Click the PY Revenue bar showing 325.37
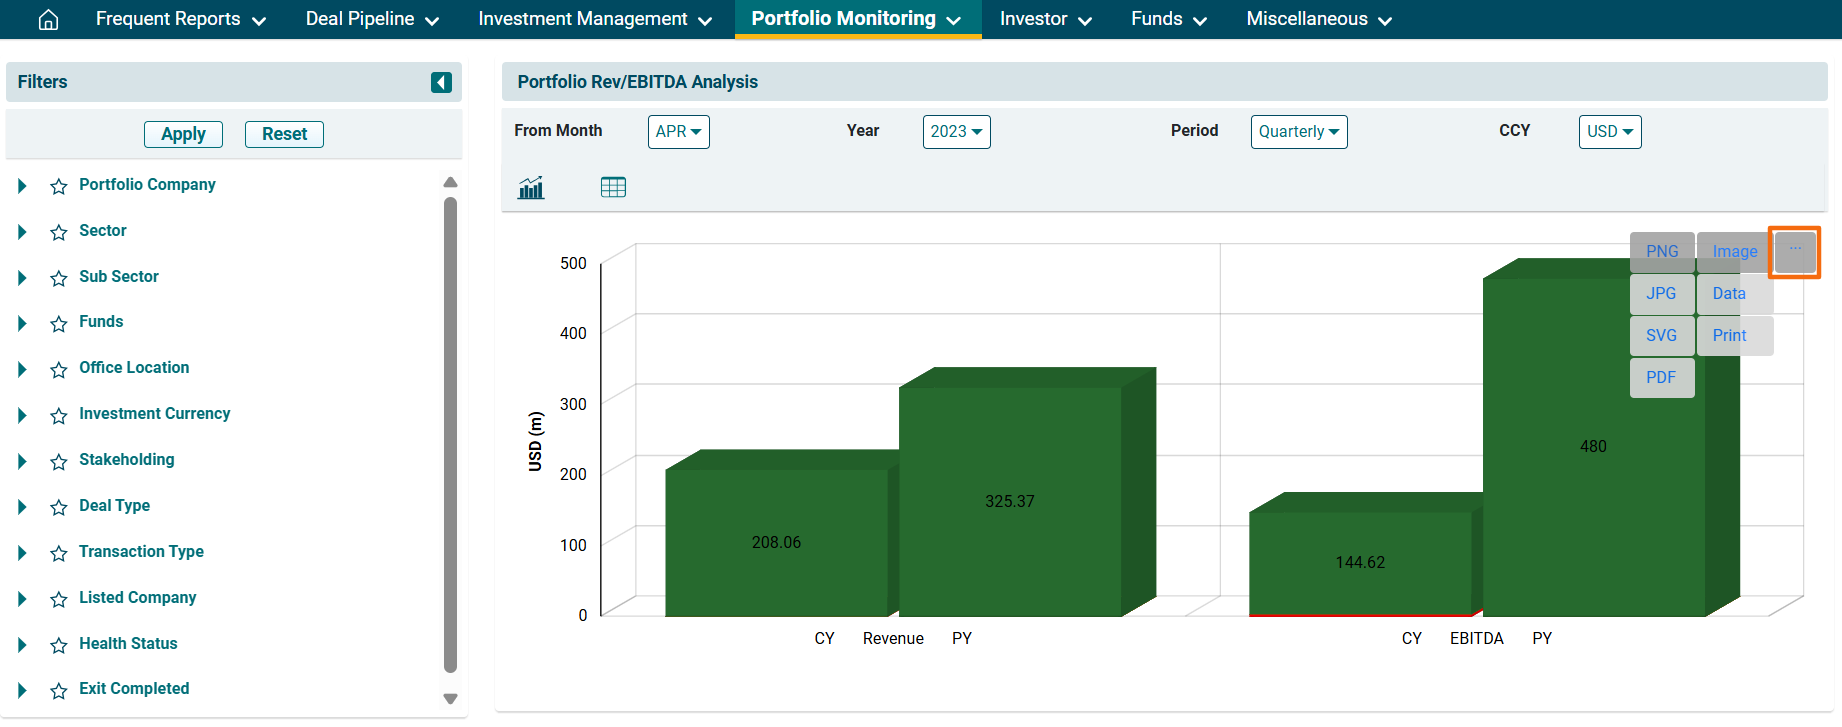Viewport: 1842px width, 727px height. click(1009, 500)
